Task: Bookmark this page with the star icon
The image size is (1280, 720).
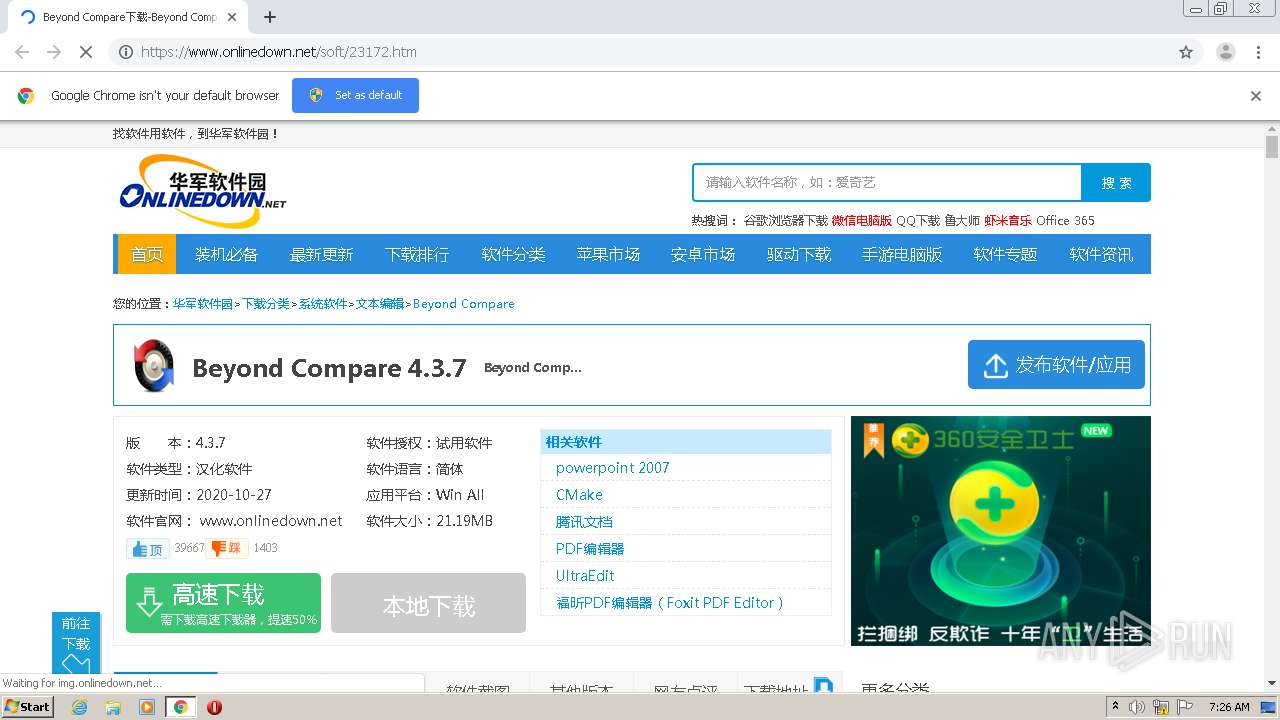Action: click(1186, 52)
